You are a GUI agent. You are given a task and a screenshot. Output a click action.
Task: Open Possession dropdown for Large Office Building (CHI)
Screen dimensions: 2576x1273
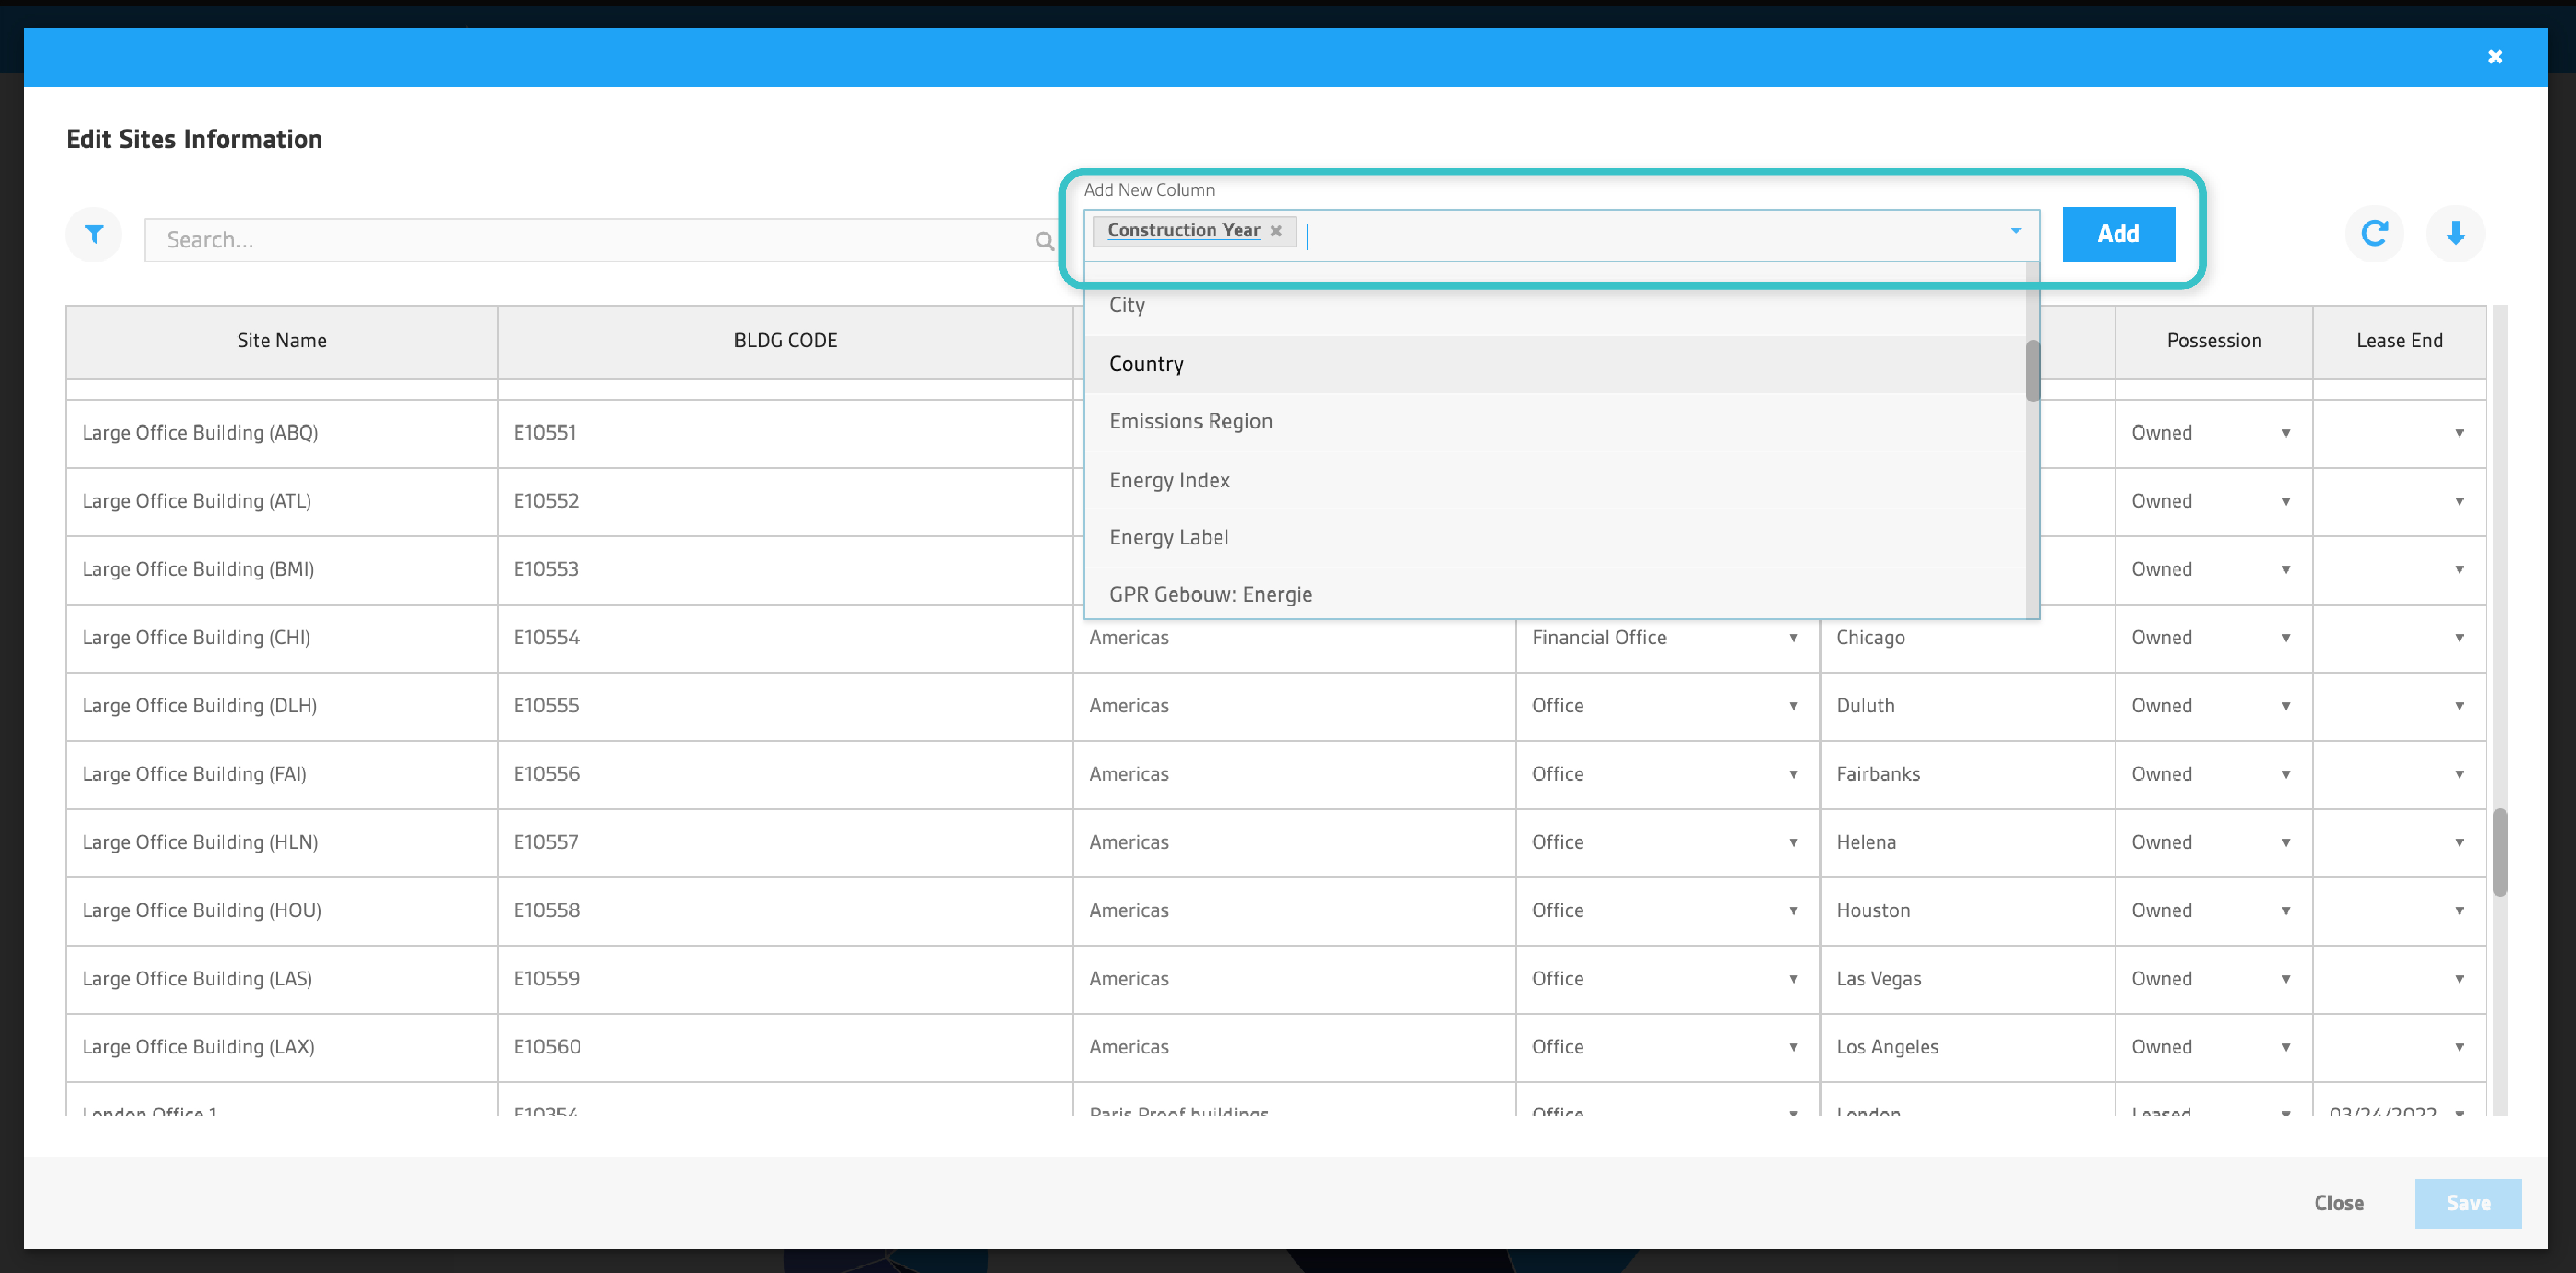coord(2286,638)
